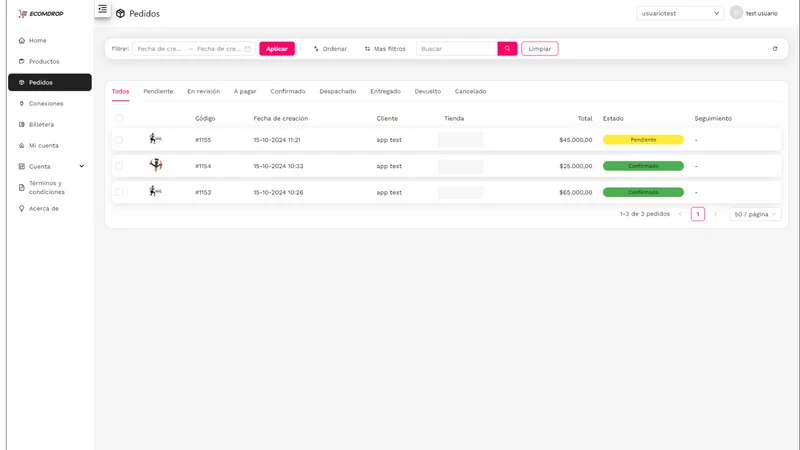The image size is (800, 450).
Task: Open Mi cuenta in the sidebar
Action: click(49, 145)
